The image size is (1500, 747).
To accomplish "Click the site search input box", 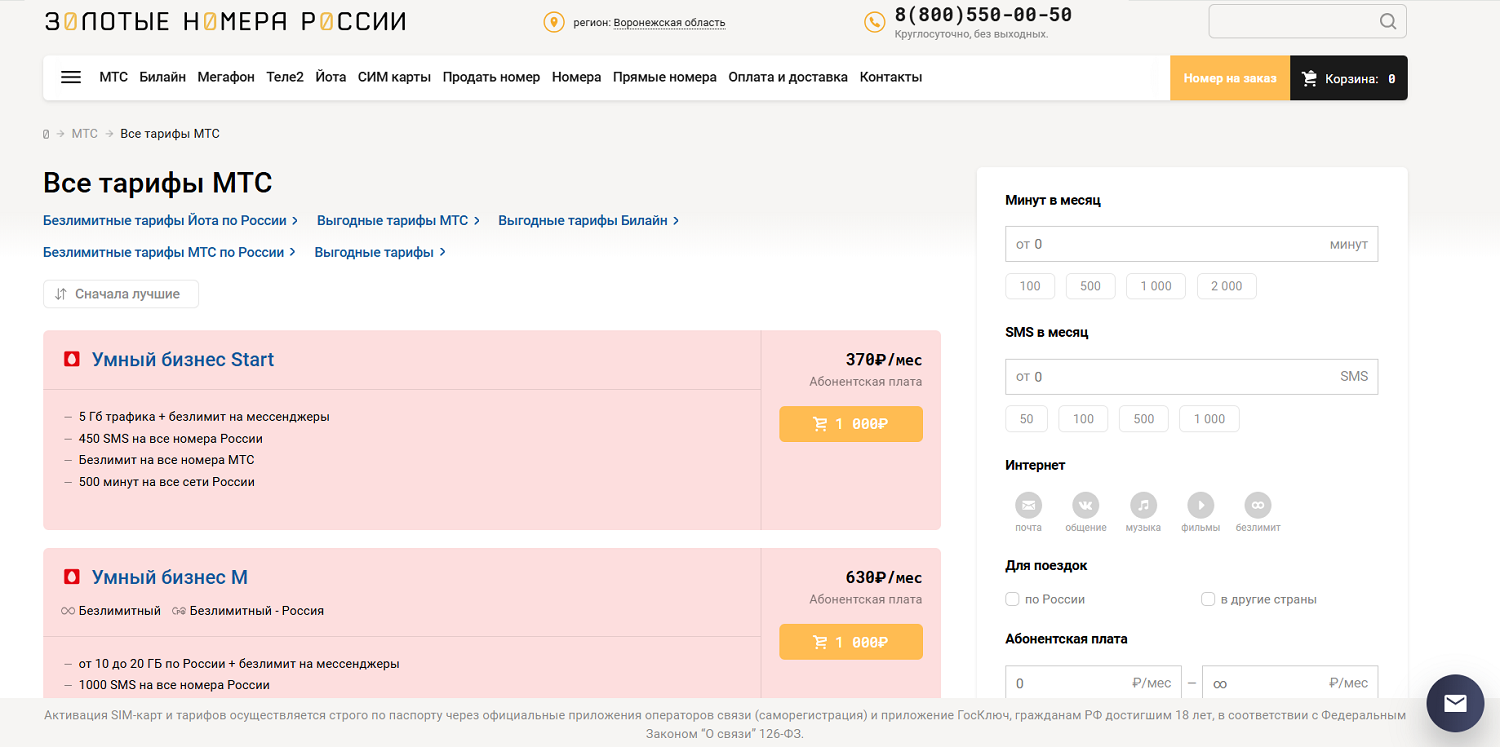I will click(1307, 21).
